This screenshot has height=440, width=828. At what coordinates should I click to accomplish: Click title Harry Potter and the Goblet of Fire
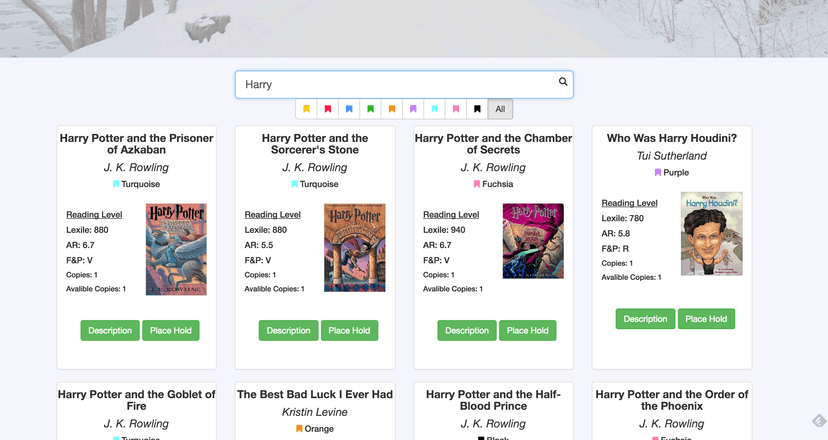click(136, 400)
